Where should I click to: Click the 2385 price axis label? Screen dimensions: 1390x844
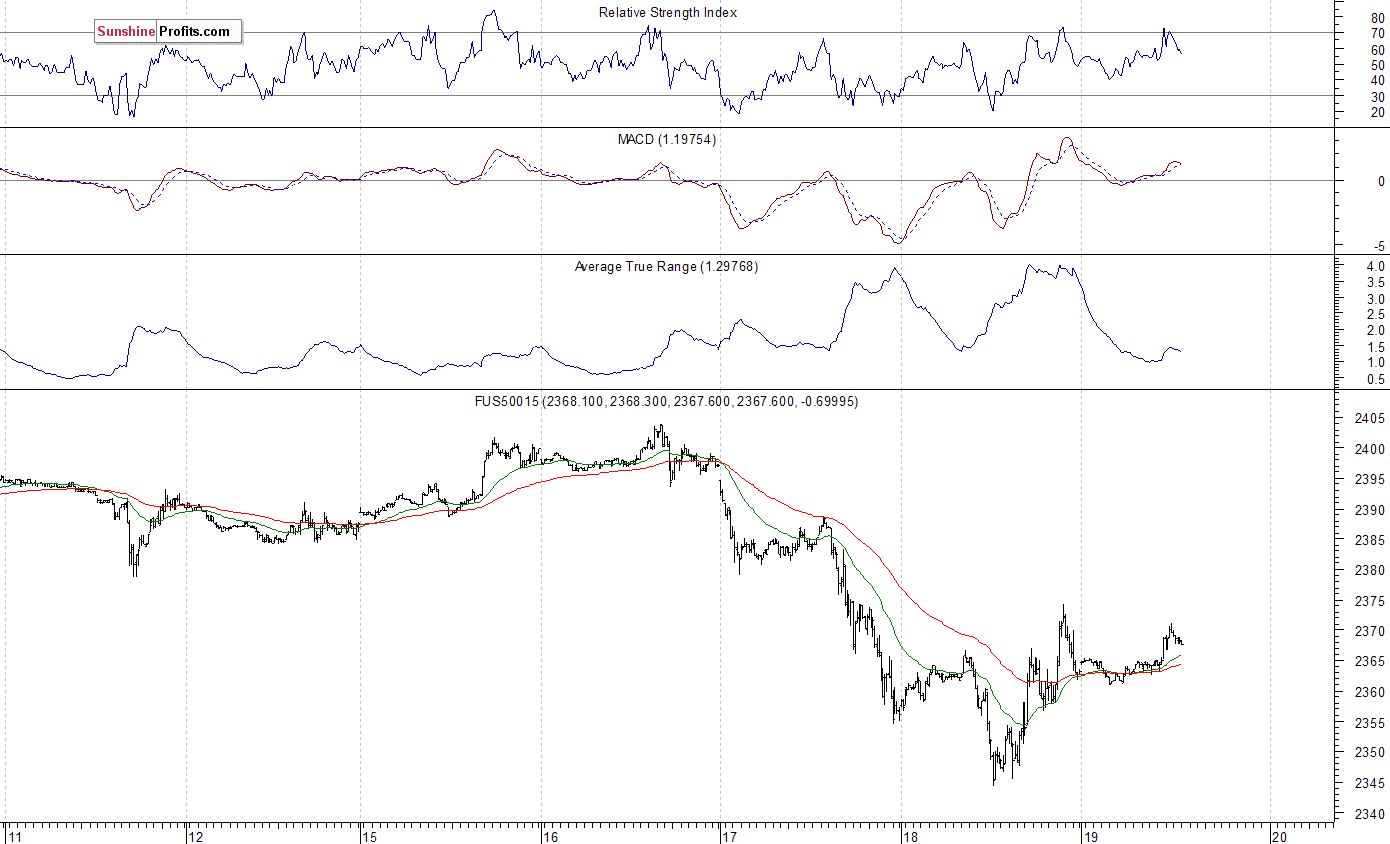pyautogui.click(x=1371, y=540)
